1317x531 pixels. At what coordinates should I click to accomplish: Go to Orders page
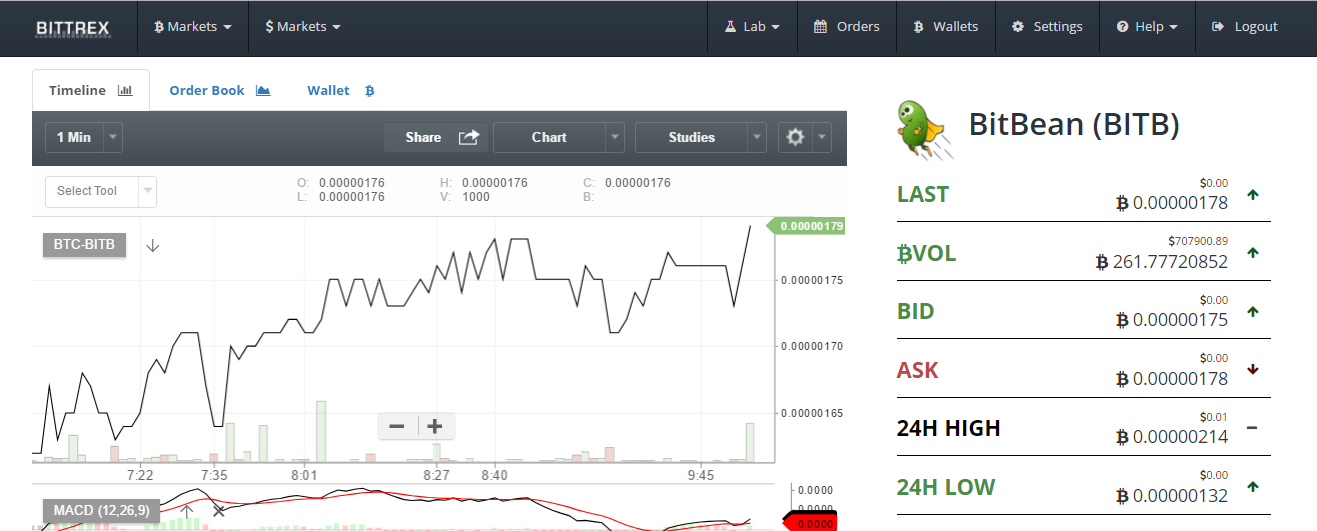(x=846, y=27)
